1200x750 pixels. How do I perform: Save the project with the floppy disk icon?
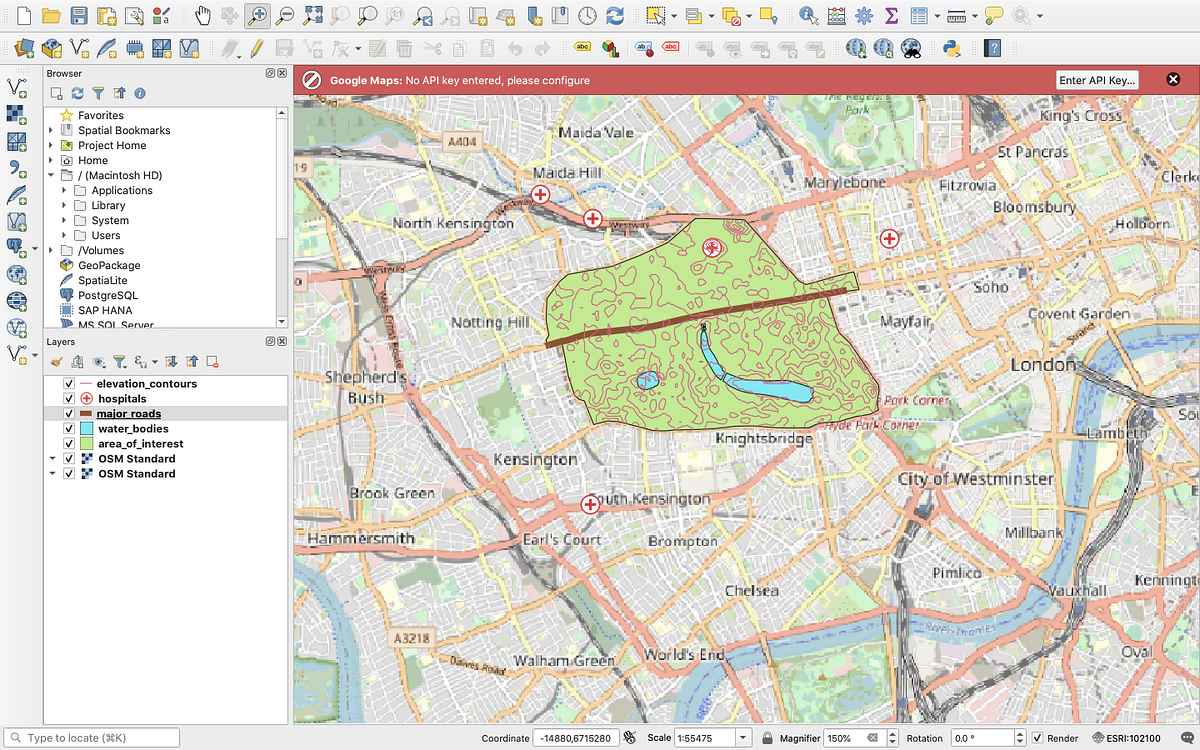[x=80, y=16]
